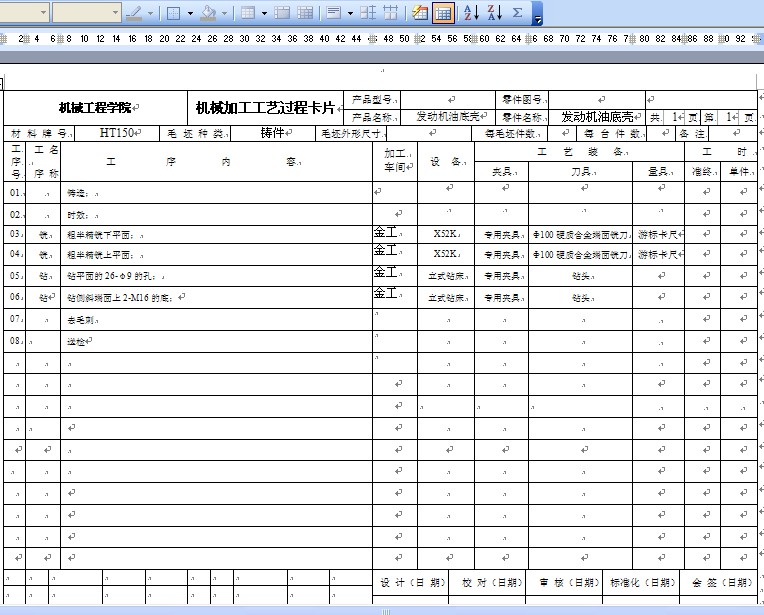The width and height of the screenshot is (764, 615).
Task: Open the Toolbar Options arrow
Action: tap(537, 13)
